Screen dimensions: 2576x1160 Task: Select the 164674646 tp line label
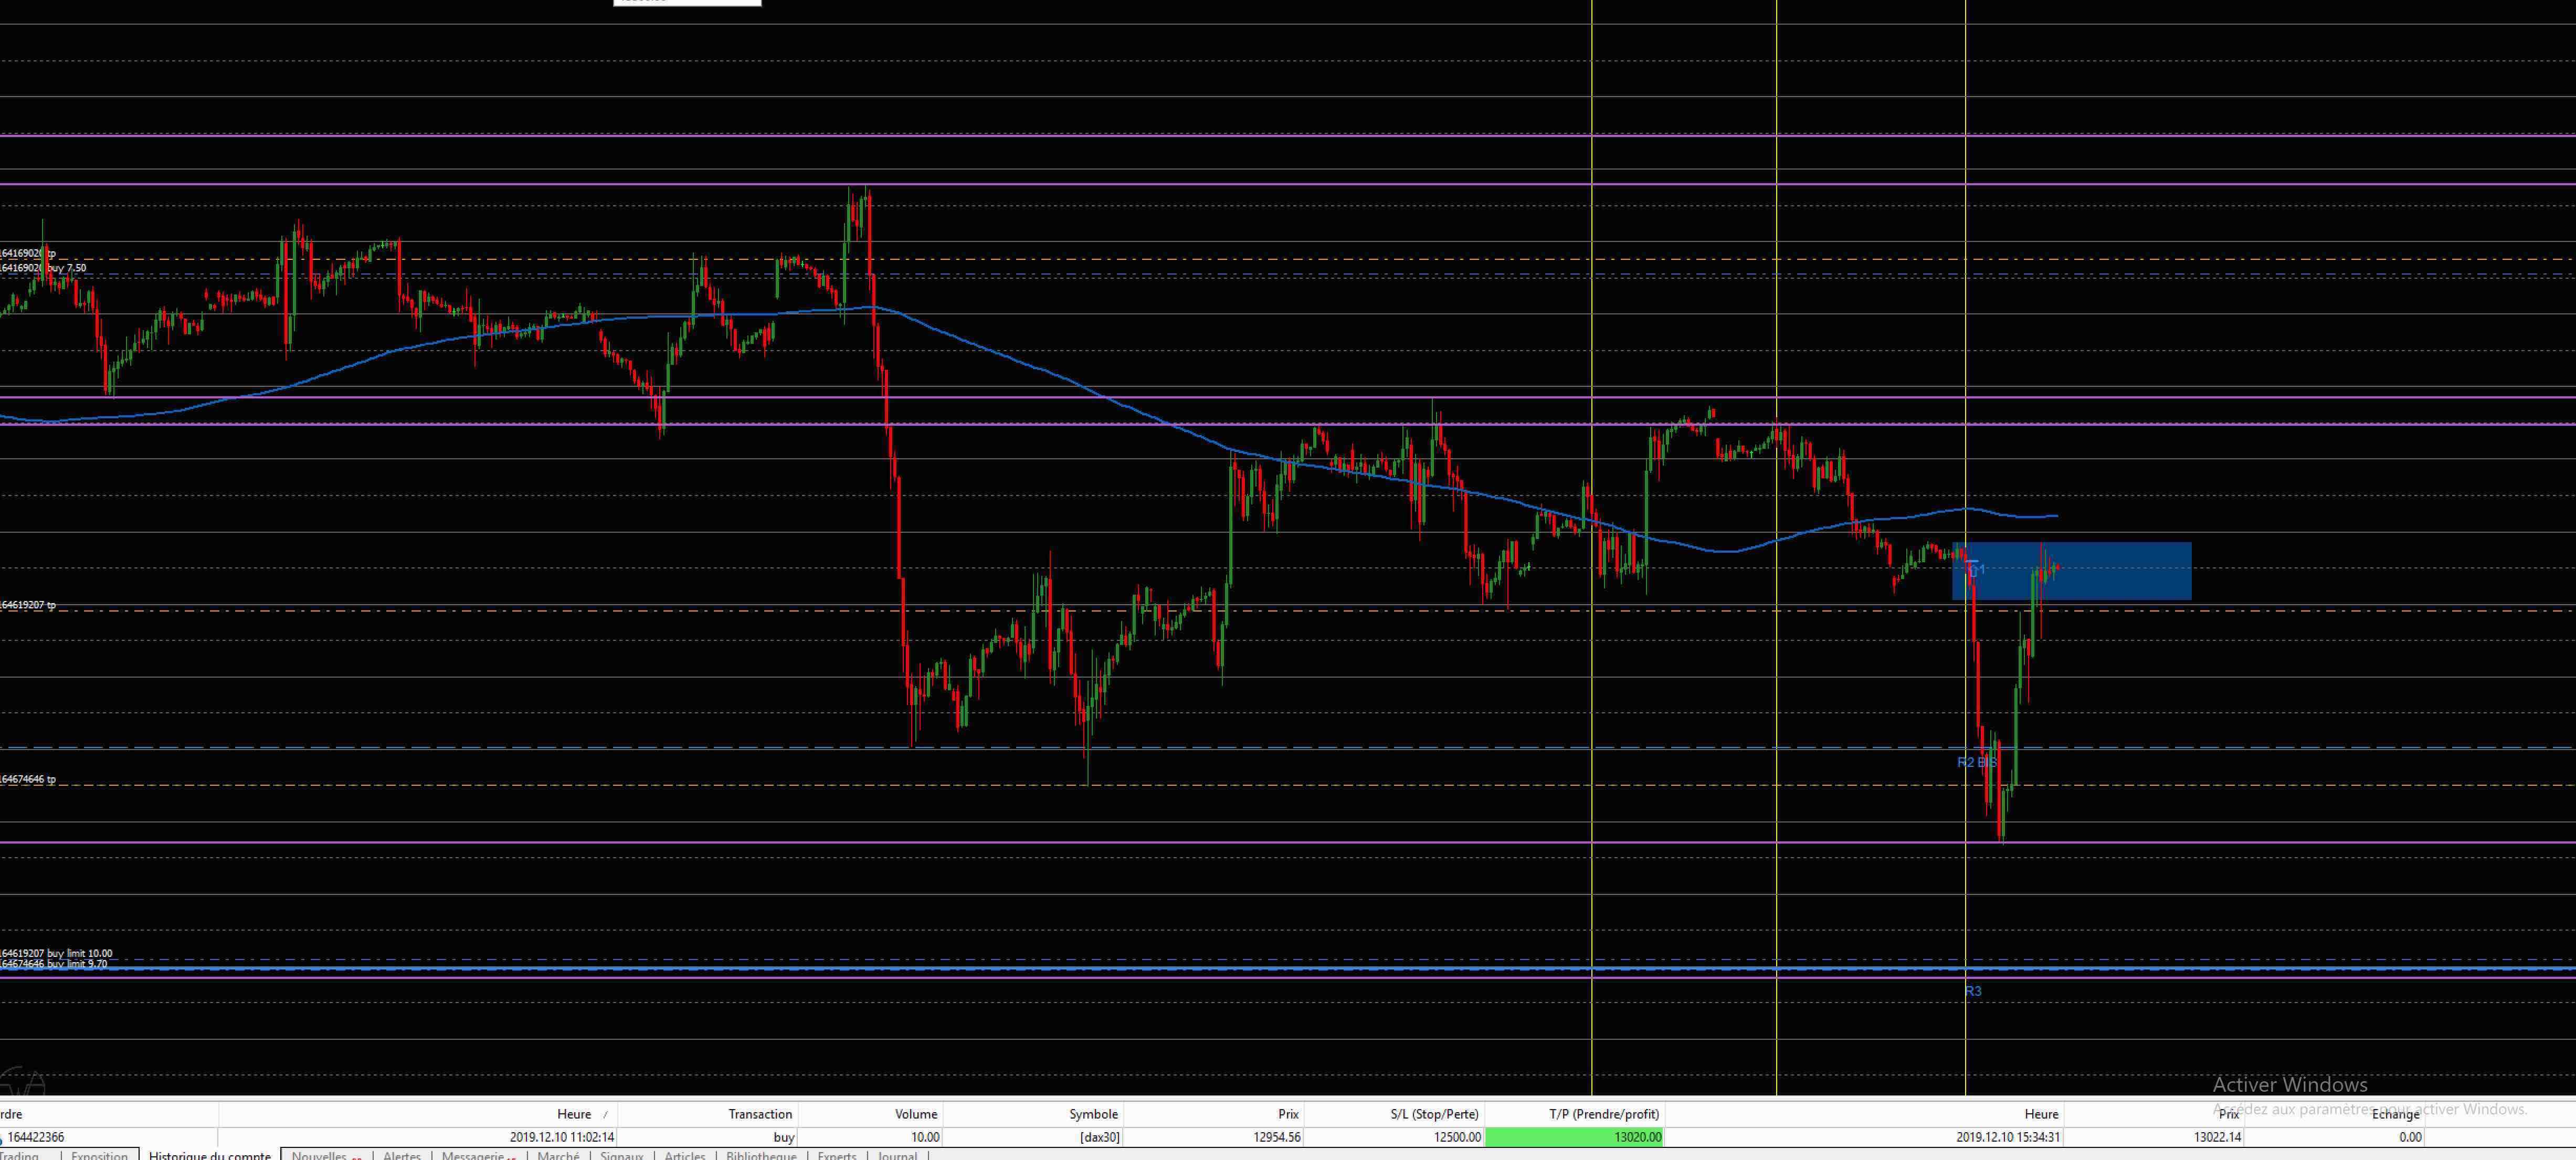tap(28, 779)
